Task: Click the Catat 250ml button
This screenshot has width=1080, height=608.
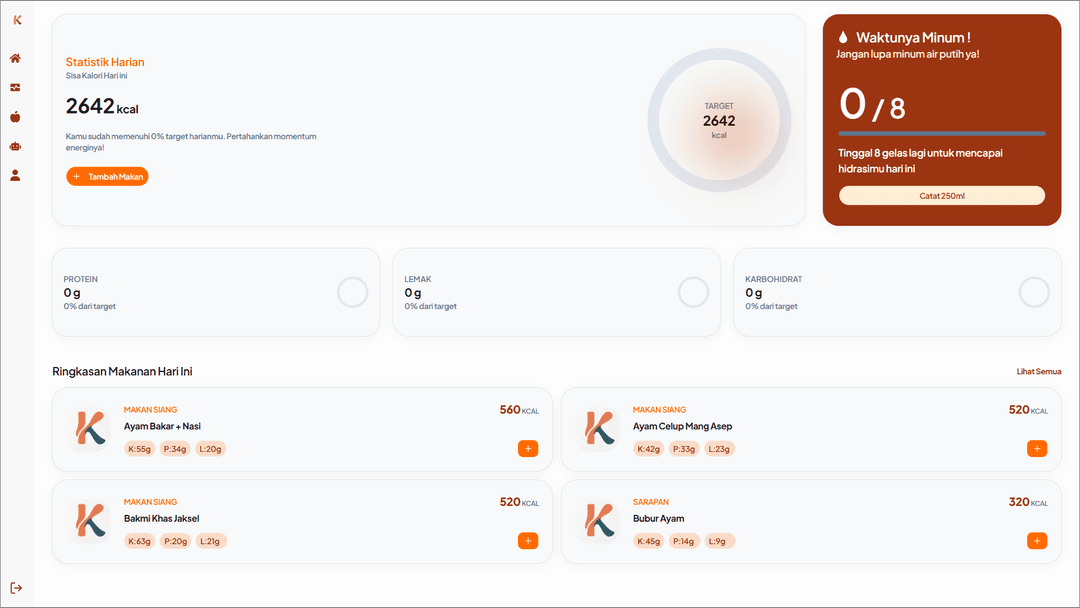Action: [942, 196]
